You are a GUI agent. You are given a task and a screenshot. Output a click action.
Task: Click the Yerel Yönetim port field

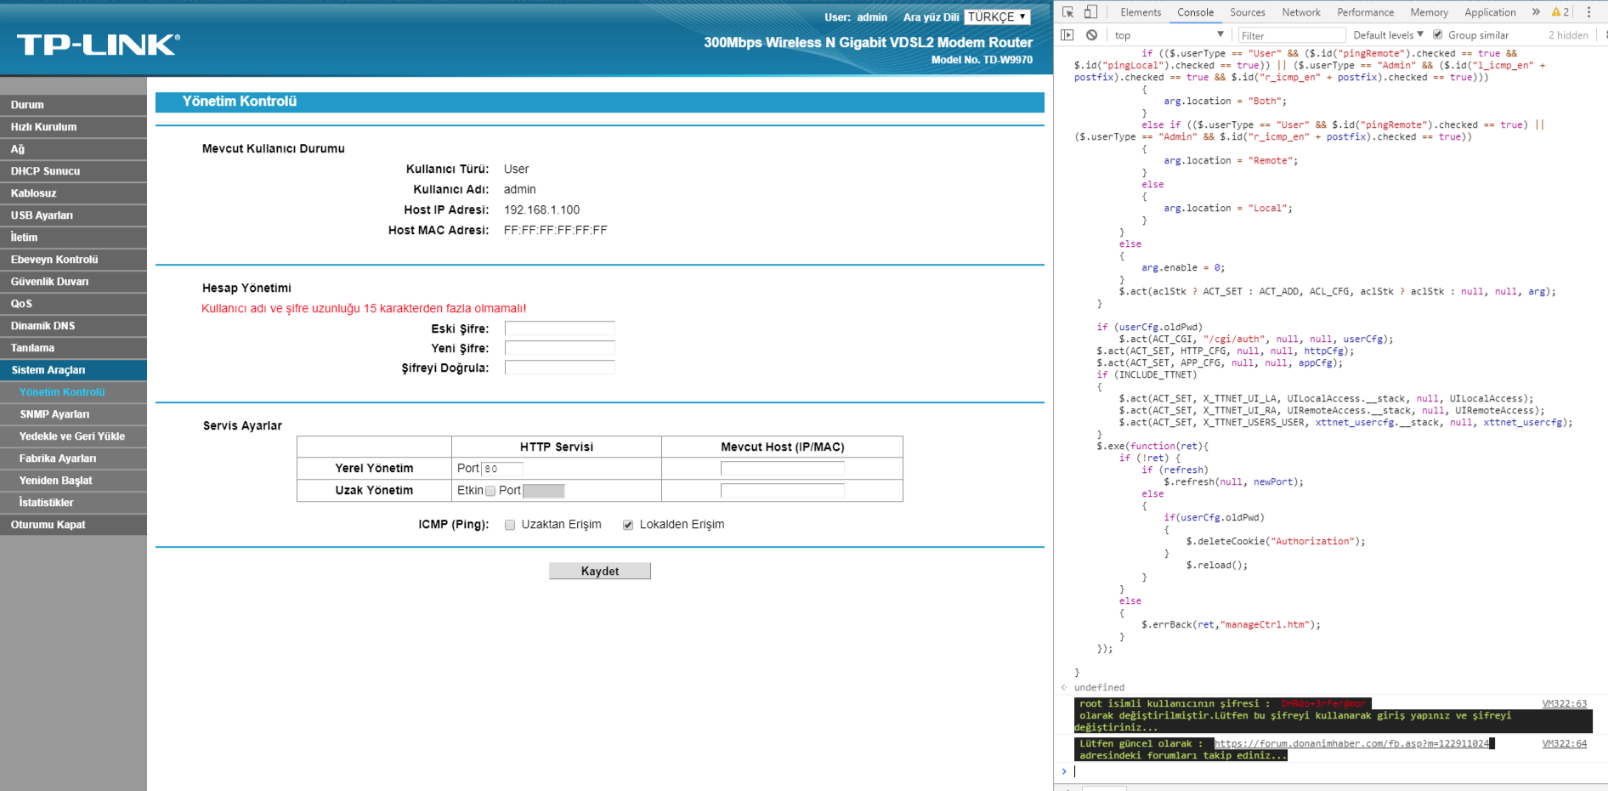(x=503, y=468)
